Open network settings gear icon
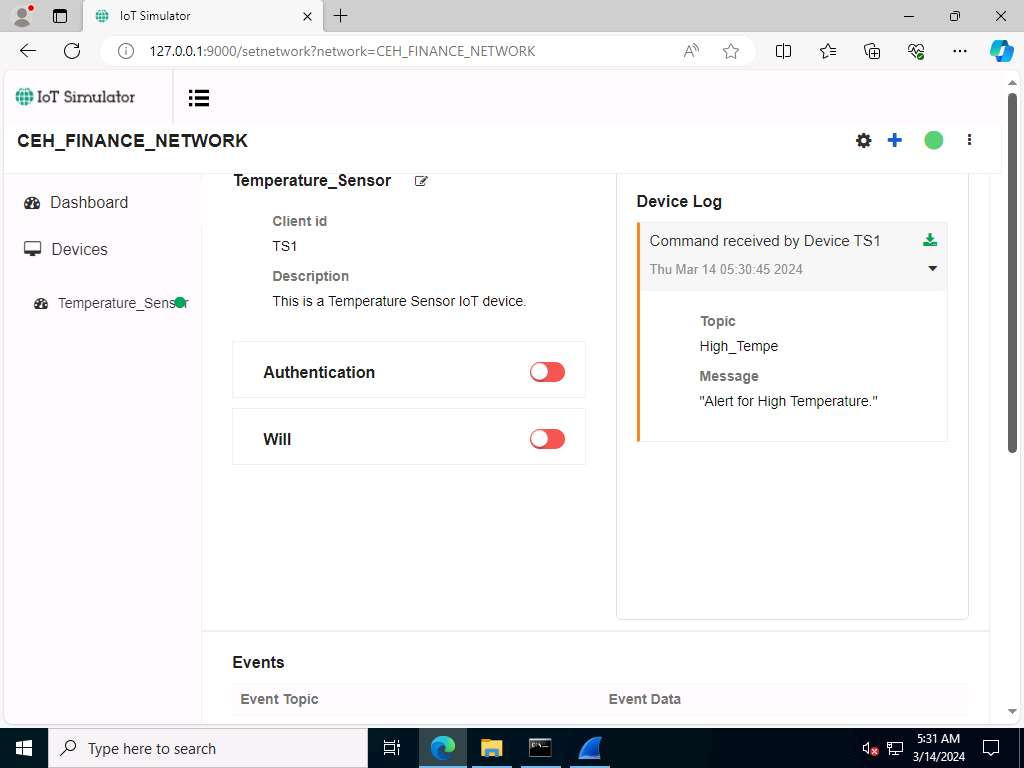Viewport: 1024px width, 768px height. pos(863,140)
